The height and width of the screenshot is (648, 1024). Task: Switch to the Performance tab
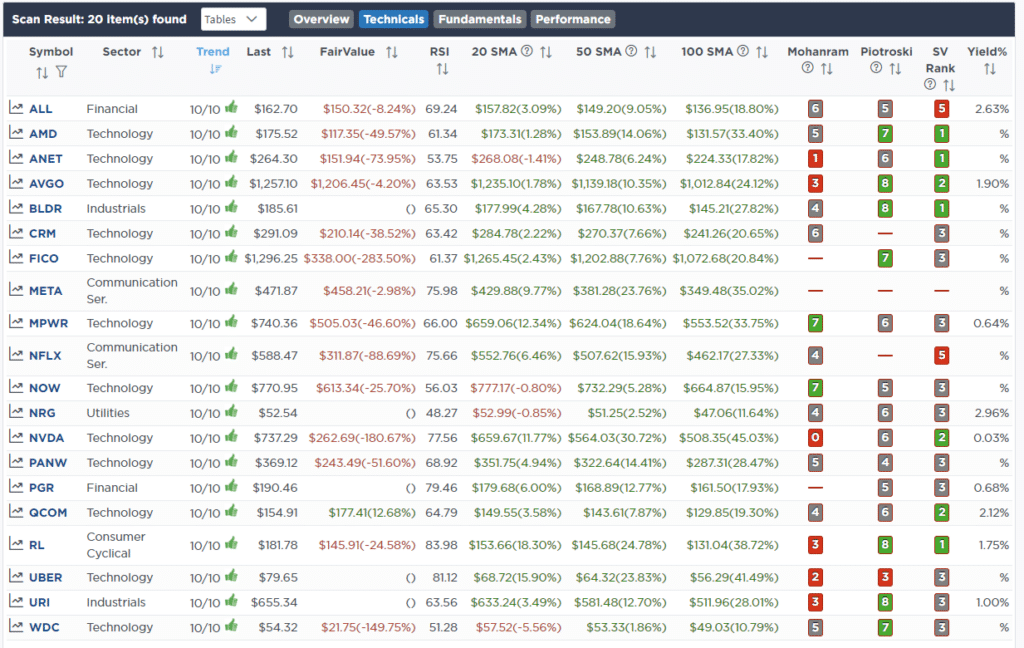tap(573, 20)
